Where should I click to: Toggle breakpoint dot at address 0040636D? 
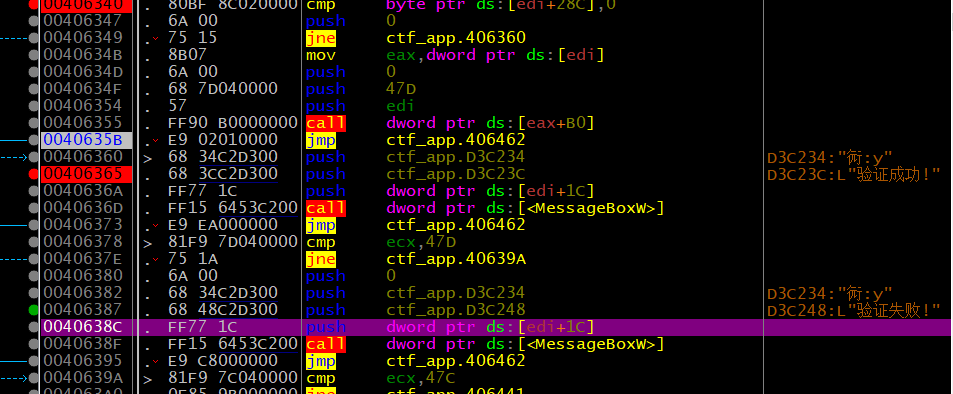[x=34, y=208]
